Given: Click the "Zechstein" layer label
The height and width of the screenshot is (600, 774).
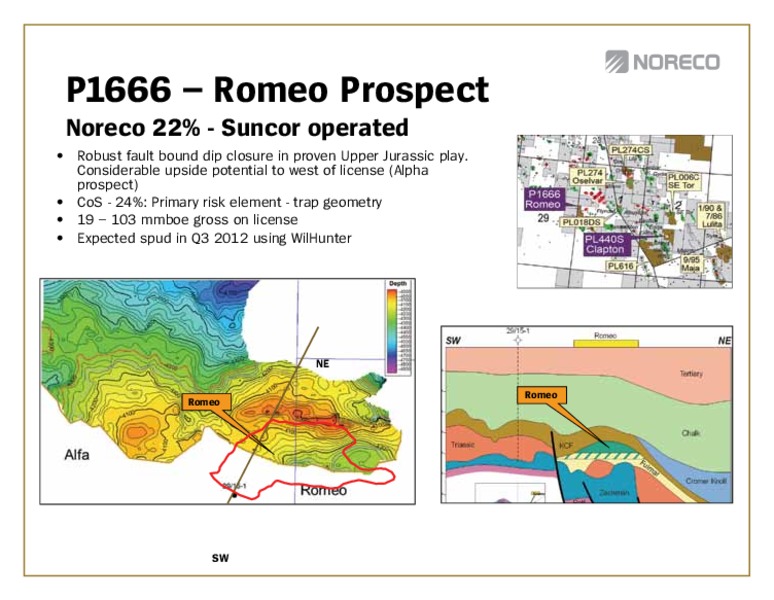Looking at the screenshot, I should [614, 492].
